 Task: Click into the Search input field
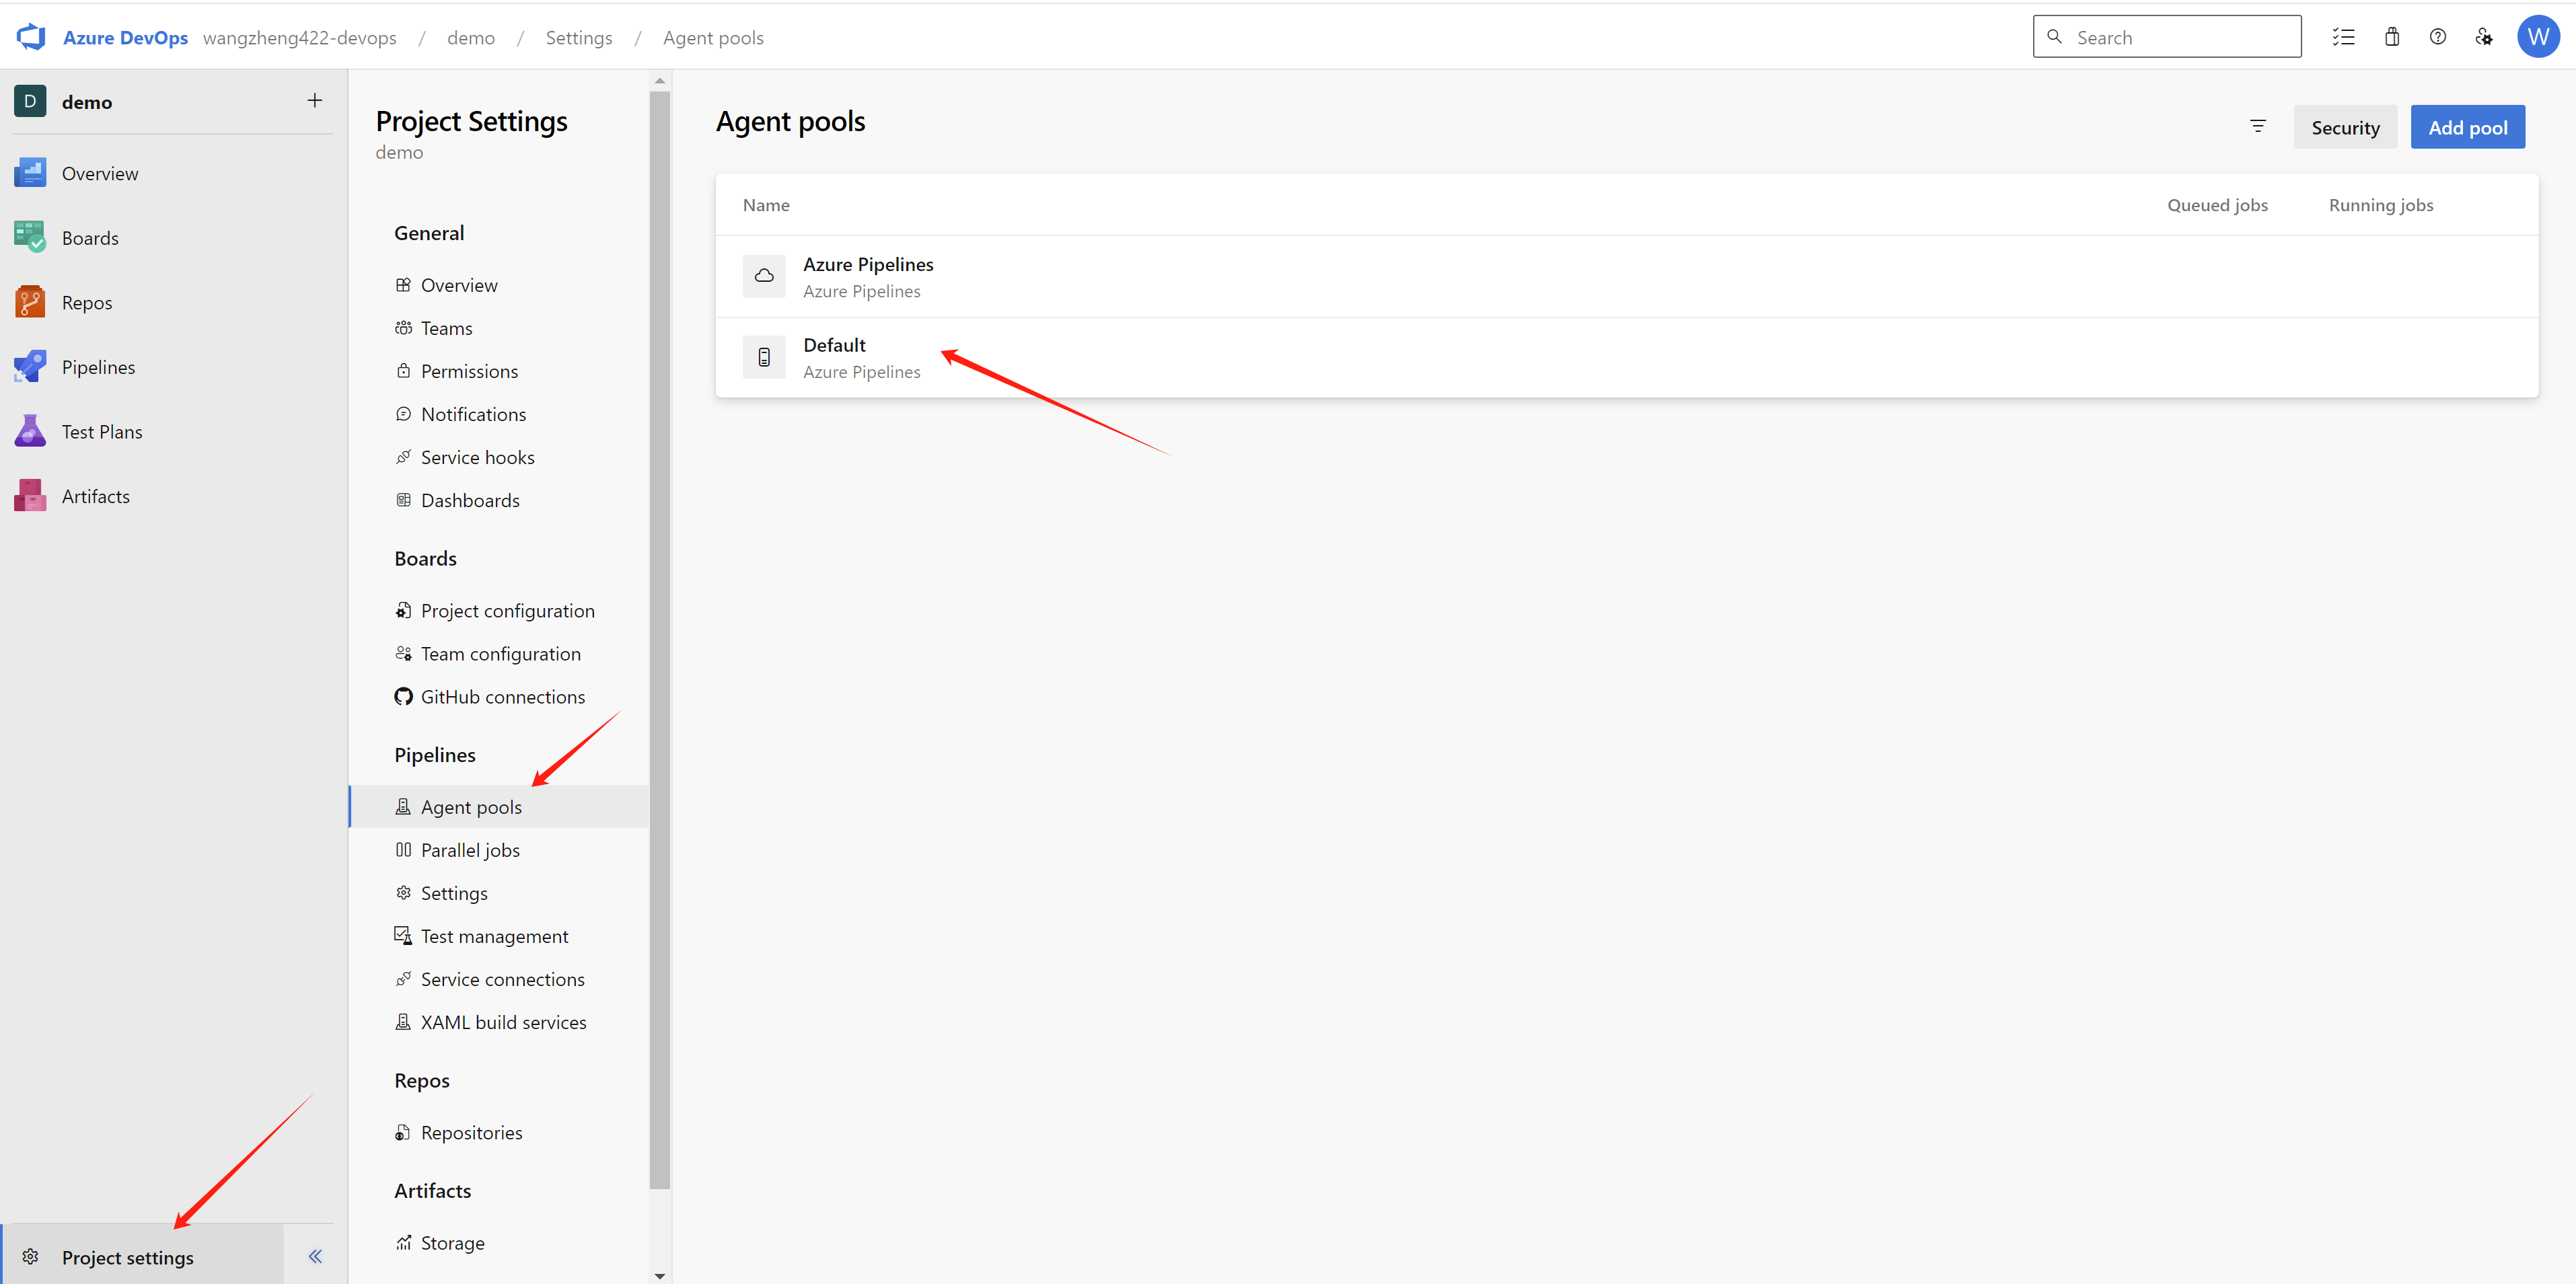[x=2180, y=37]
